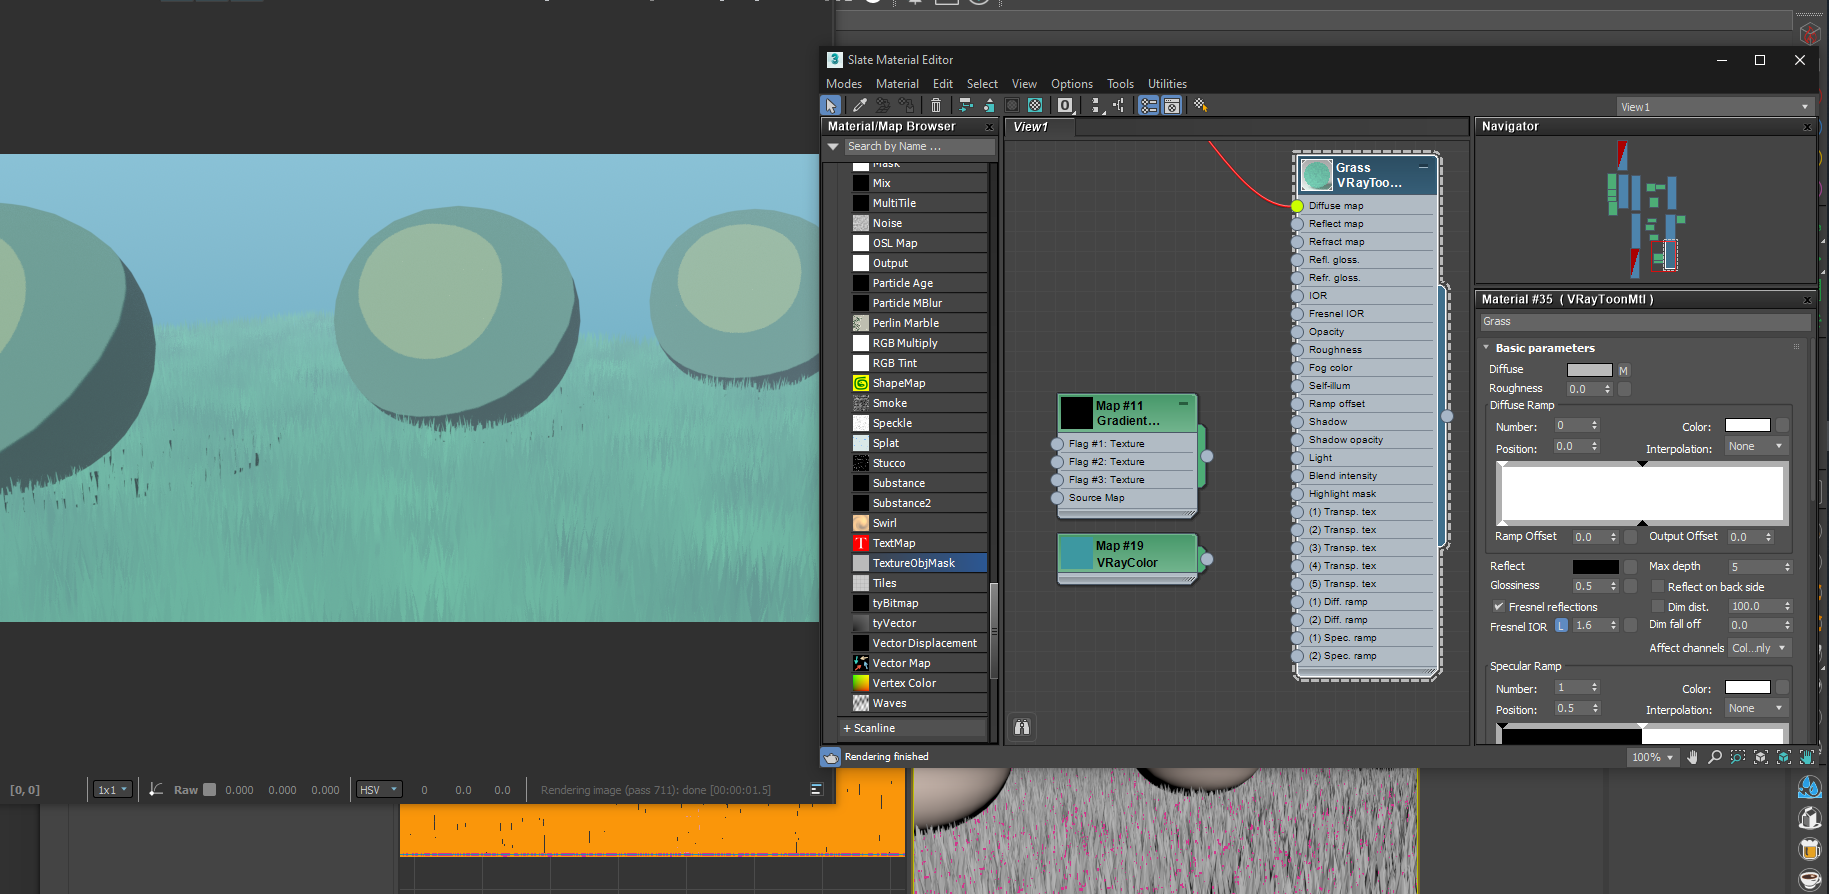Click Diffuse color swatch

click(x=1589, y=370)
